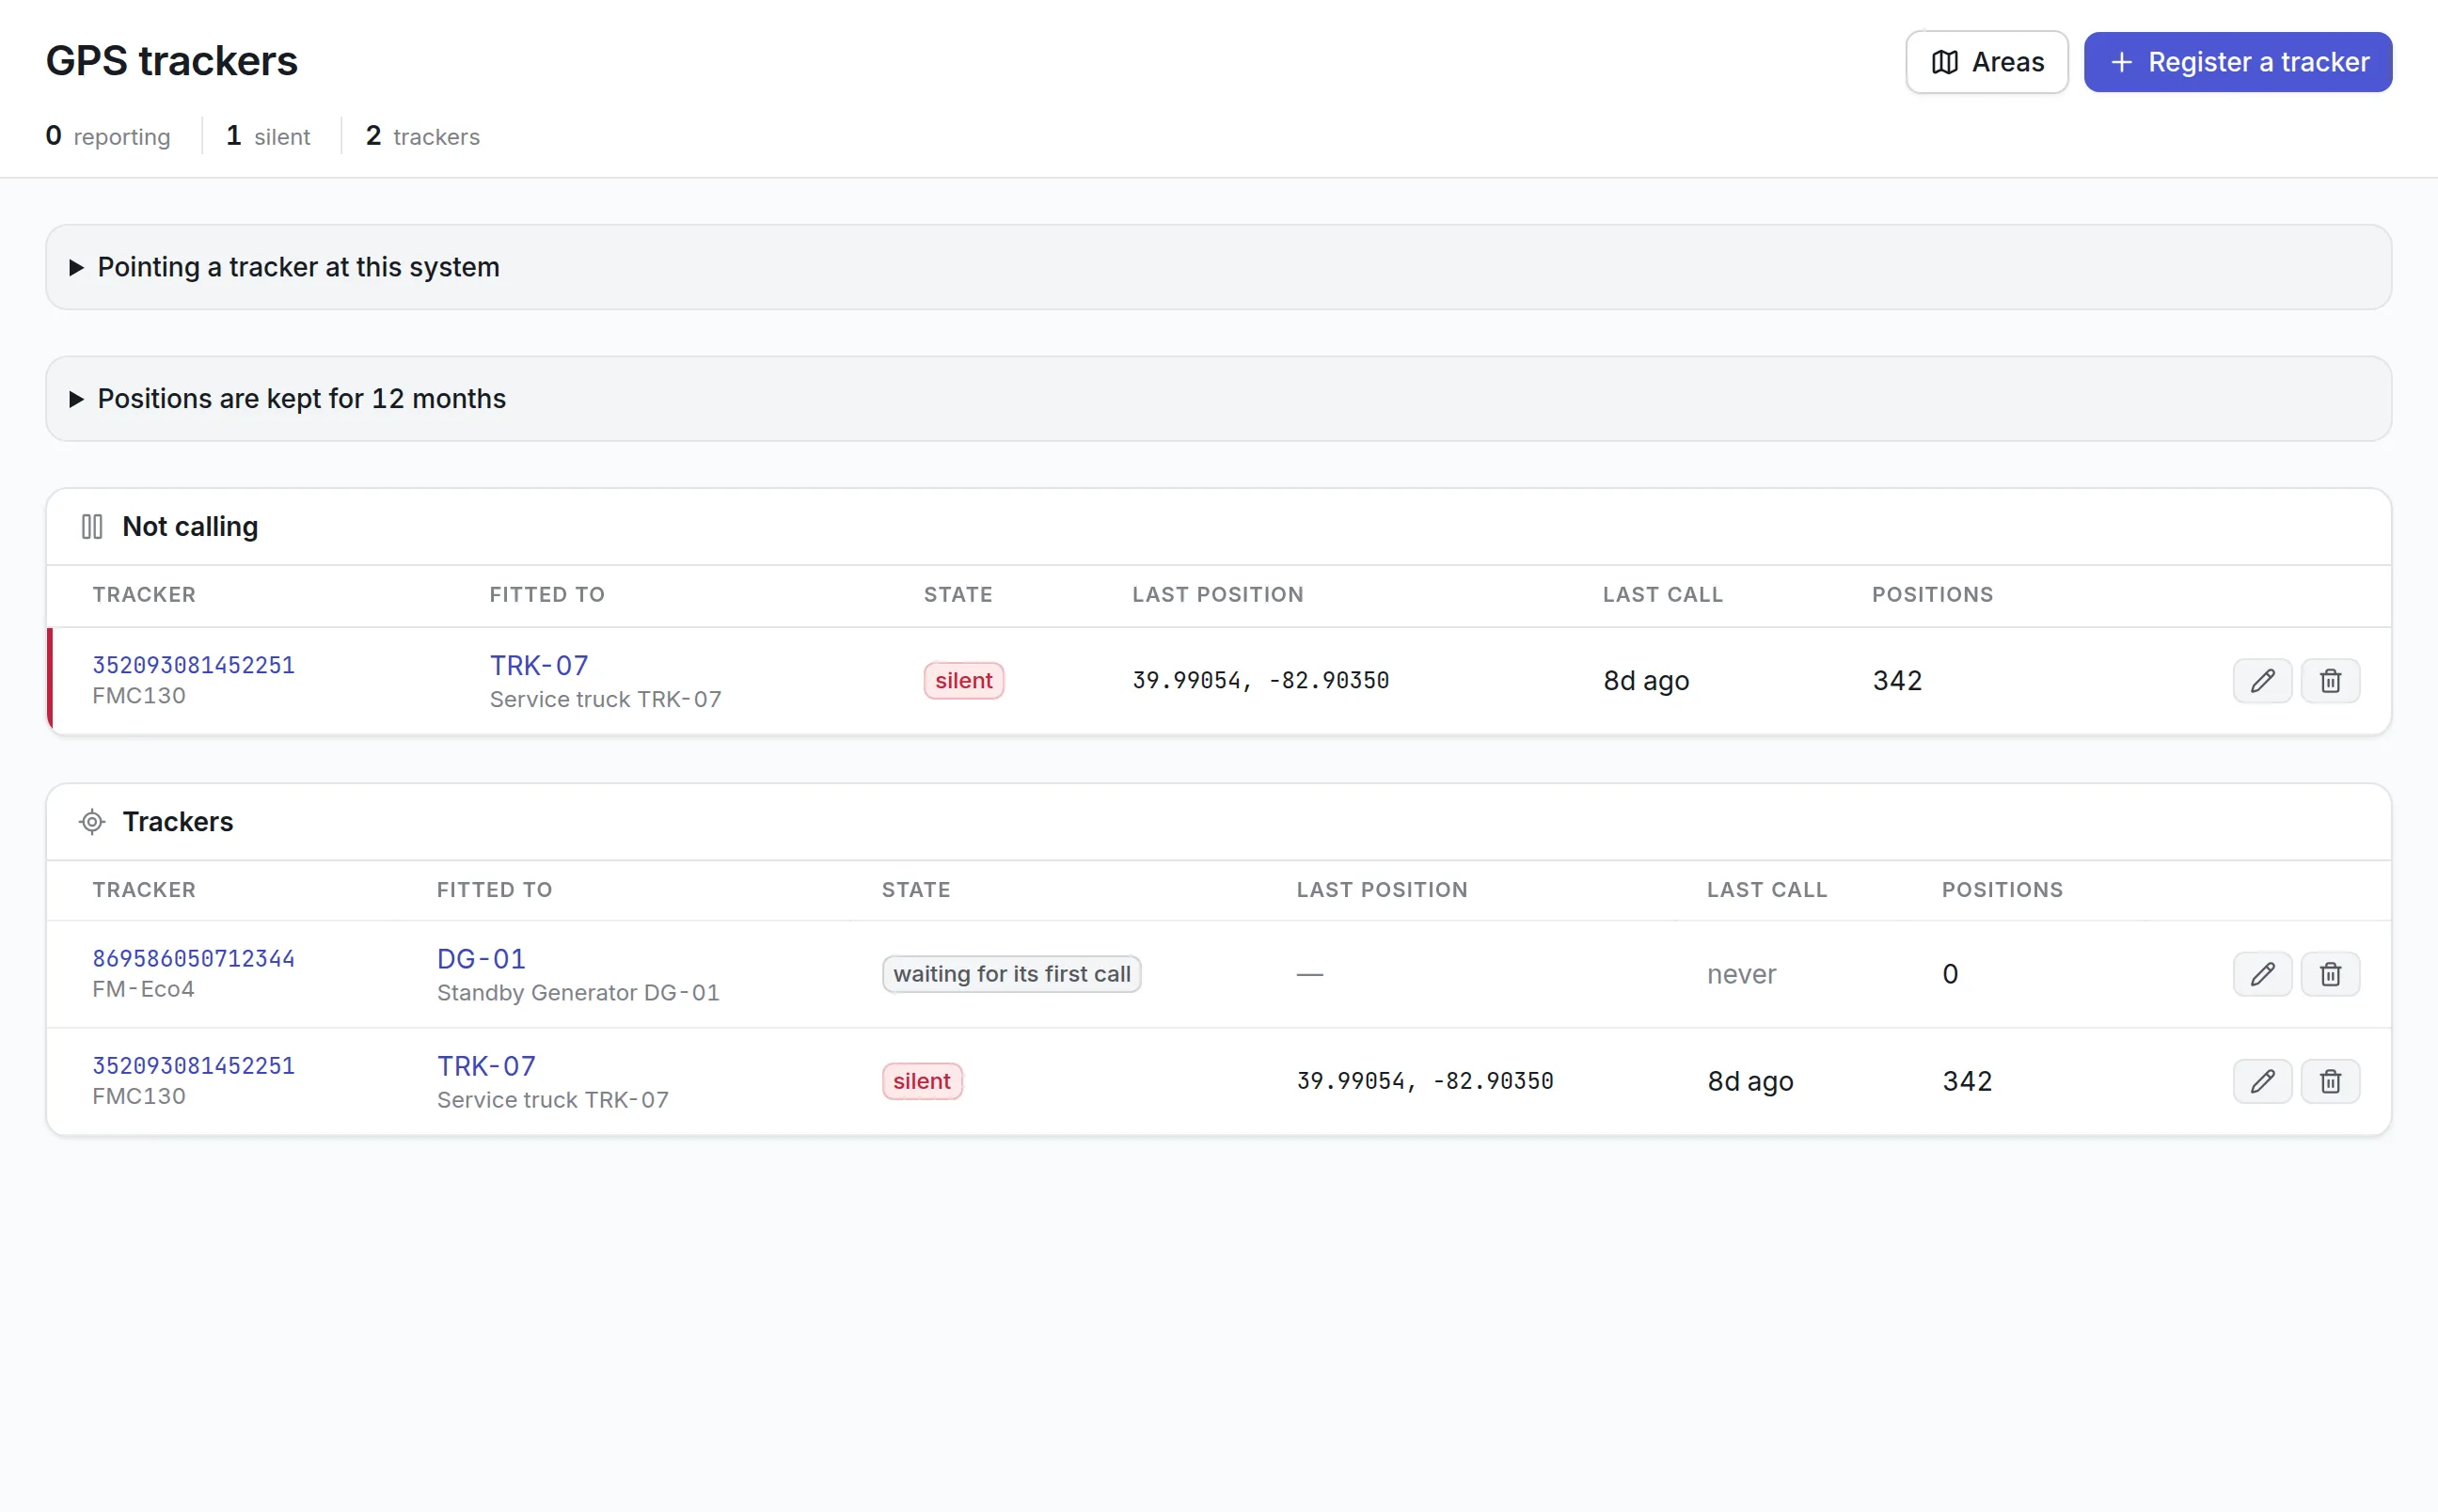Click the pencil icon in Trackers list TRK-07 row

click(x=2262, y=1081)
